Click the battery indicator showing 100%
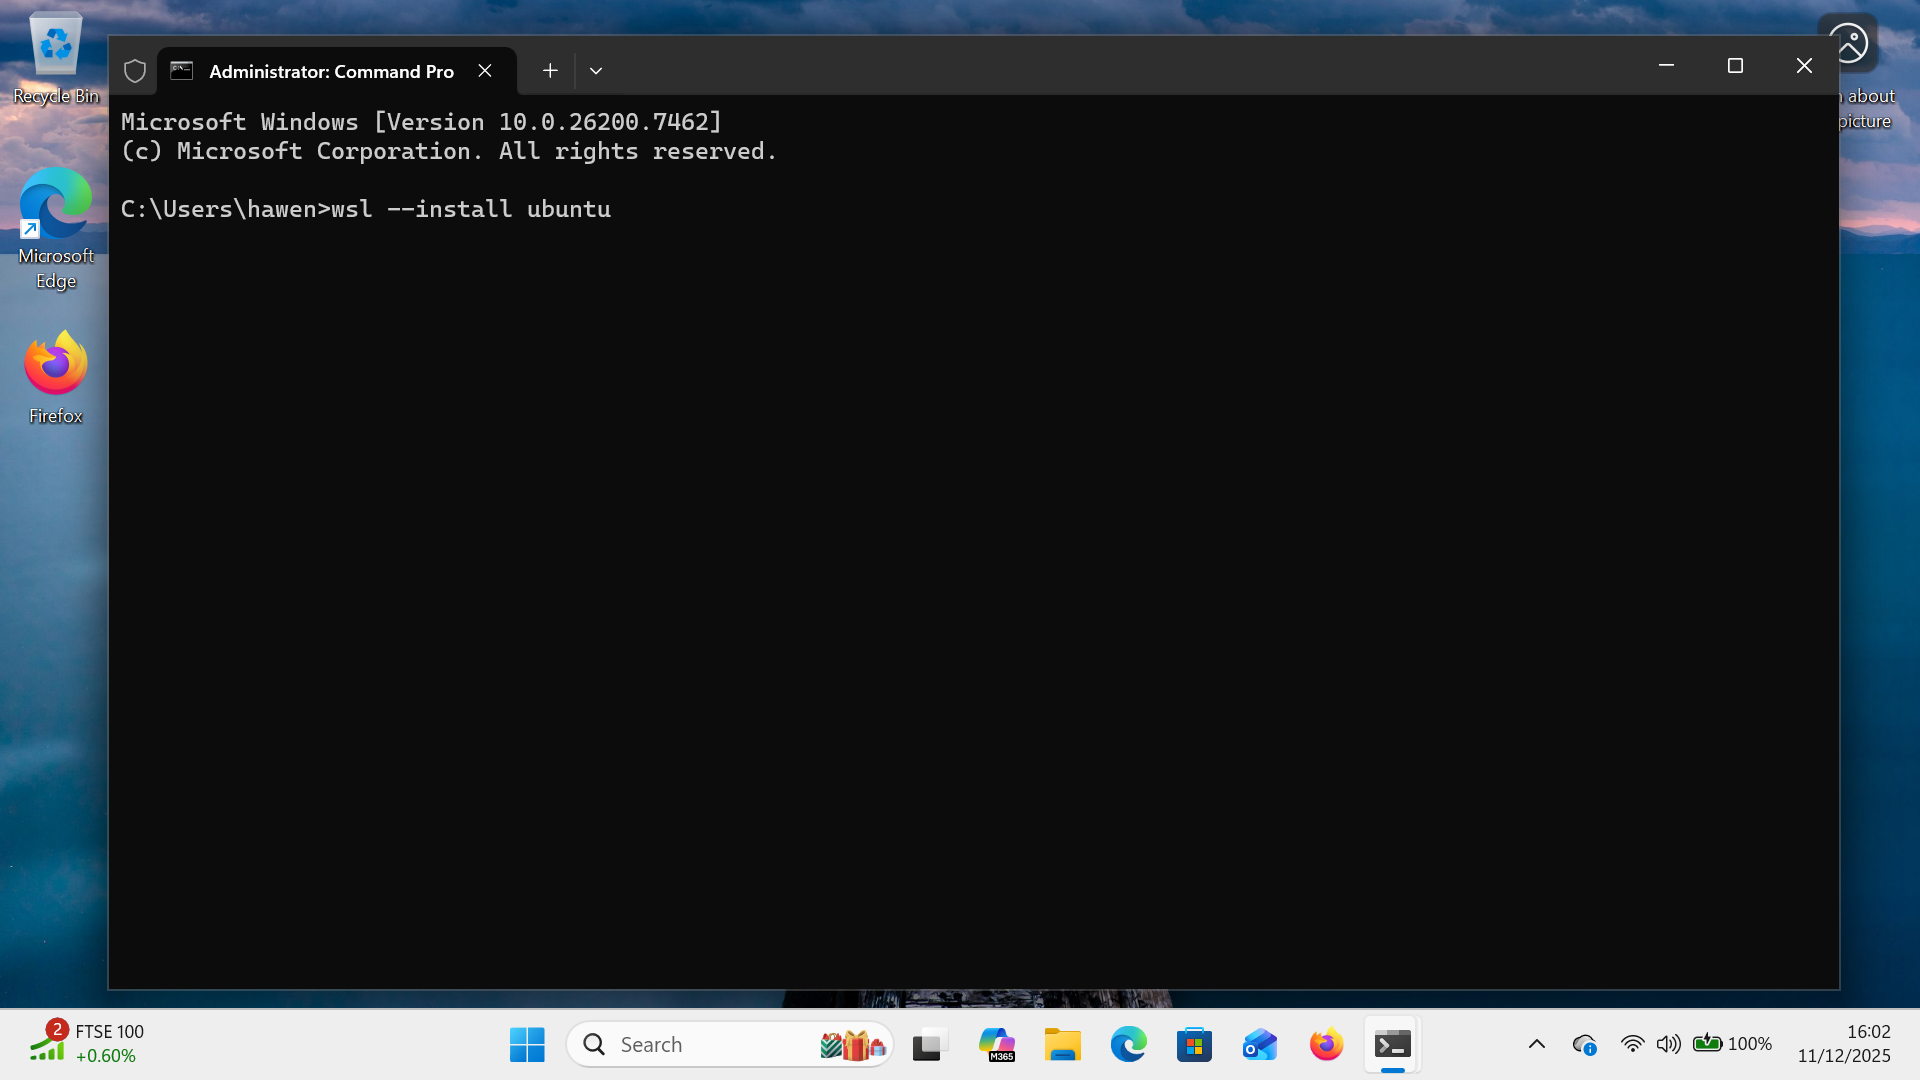Image resolution: width=1920 pixels, height=1080 pixels. tap(1712, 1043)
